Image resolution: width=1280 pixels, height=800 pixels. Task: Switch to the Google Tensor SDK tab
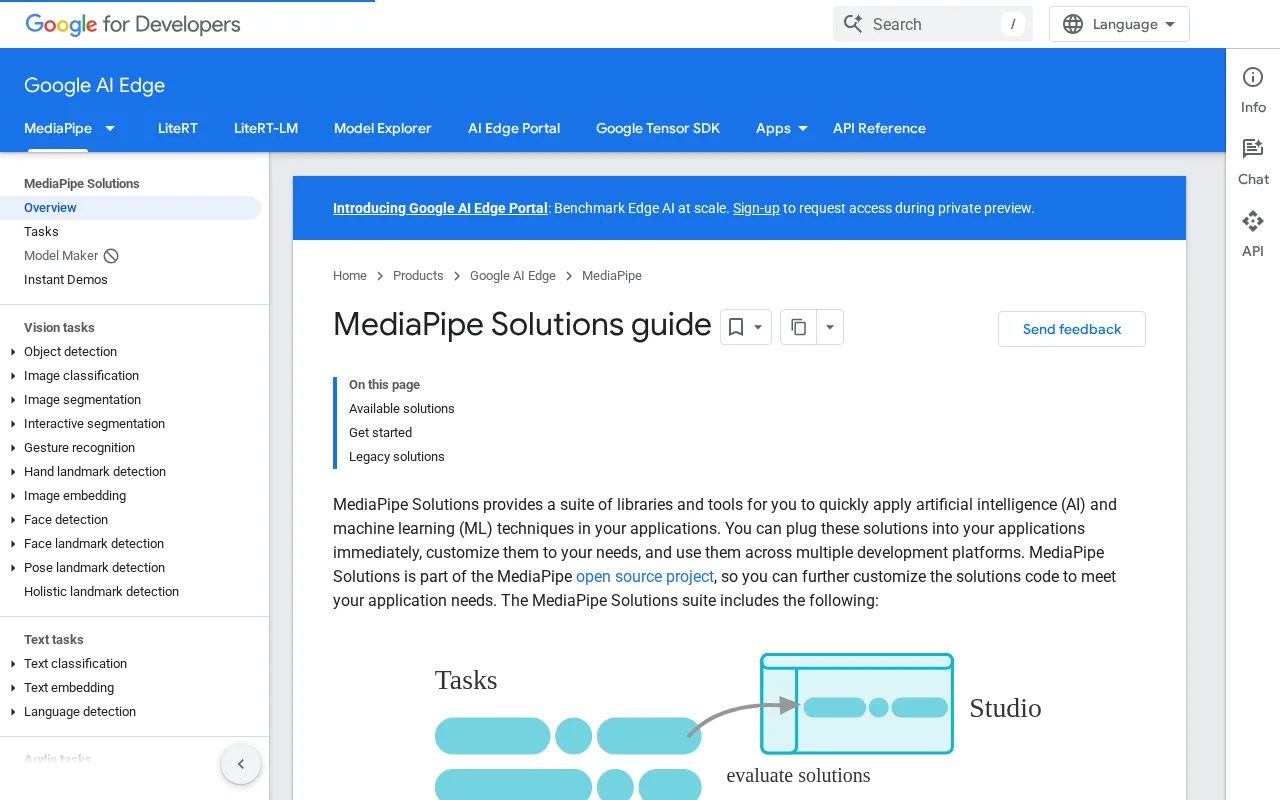point(658,128)
